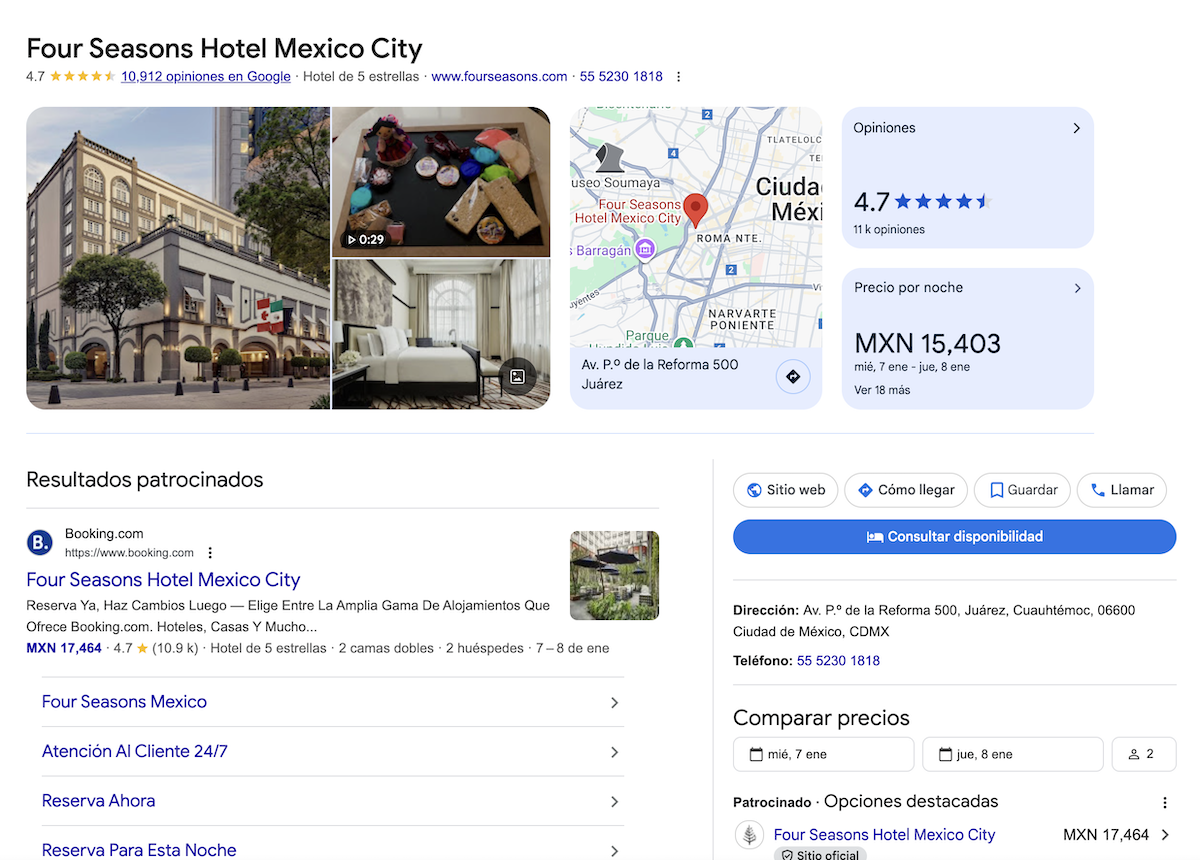Viewport: 1200px width, 860px height.
Task: Open Booking.com ad three-dot options
Action: click(x=210, y=553)
